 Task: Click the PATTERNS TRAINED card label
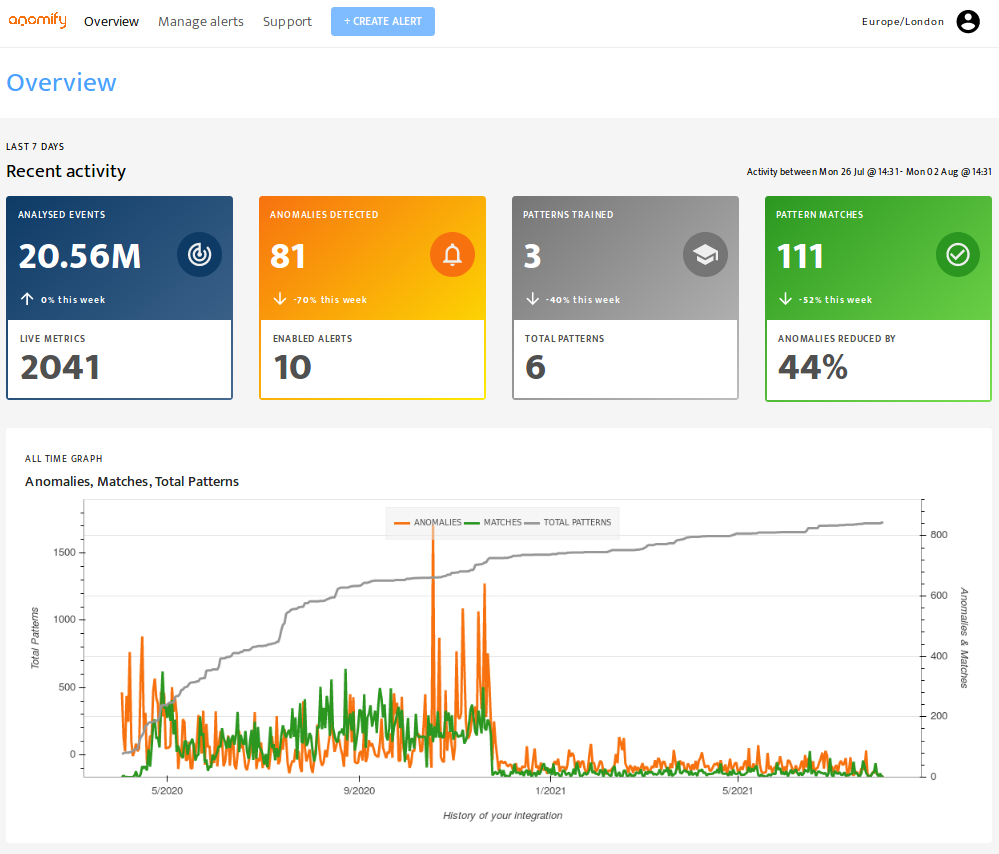[x=568, y=215]
